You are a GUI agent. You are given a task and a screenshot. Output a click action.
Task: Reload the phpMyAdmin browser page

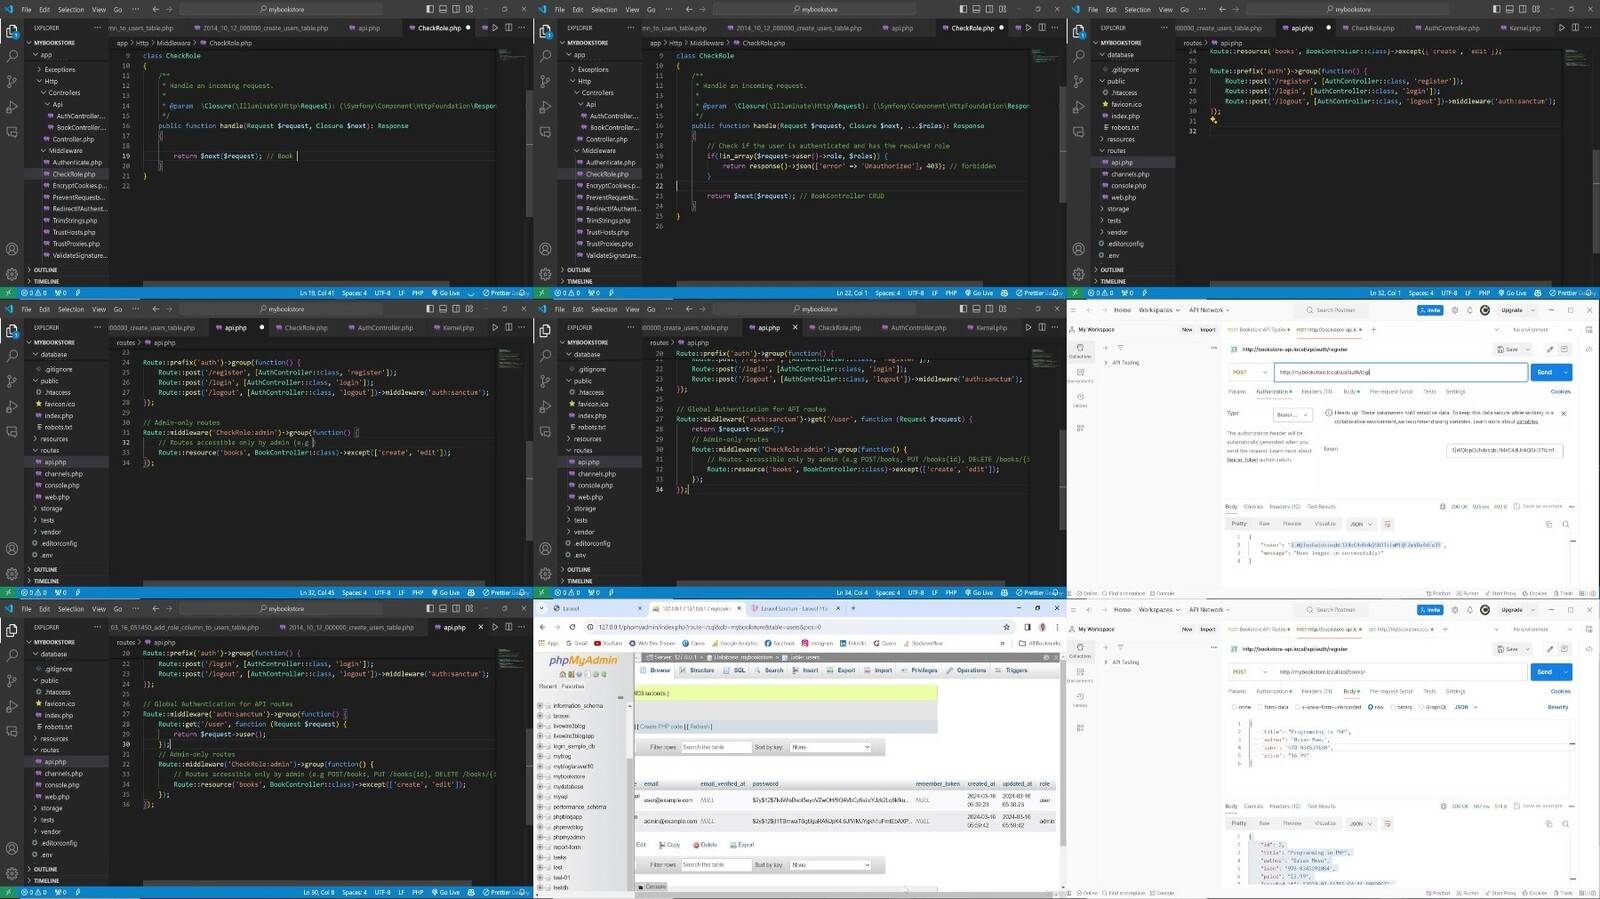572,627
